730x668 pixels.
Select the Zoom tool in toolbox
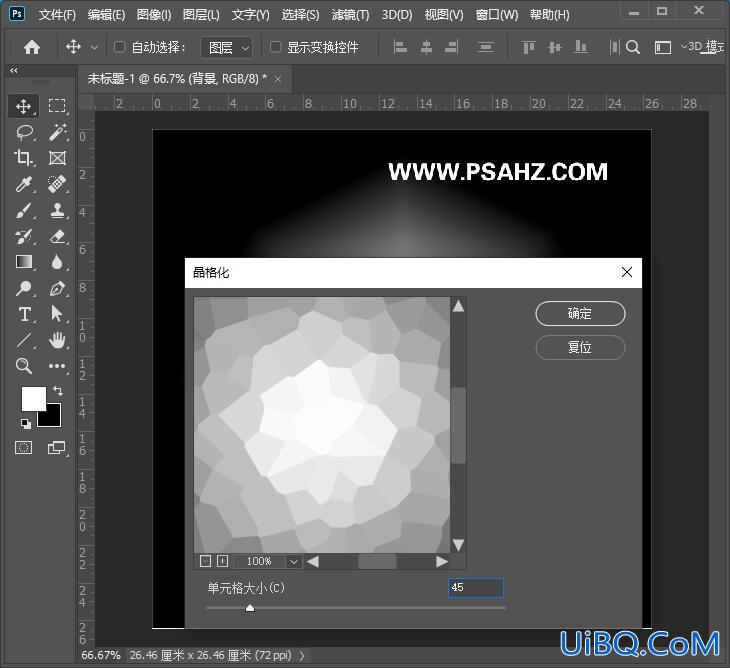coord(23,366)
